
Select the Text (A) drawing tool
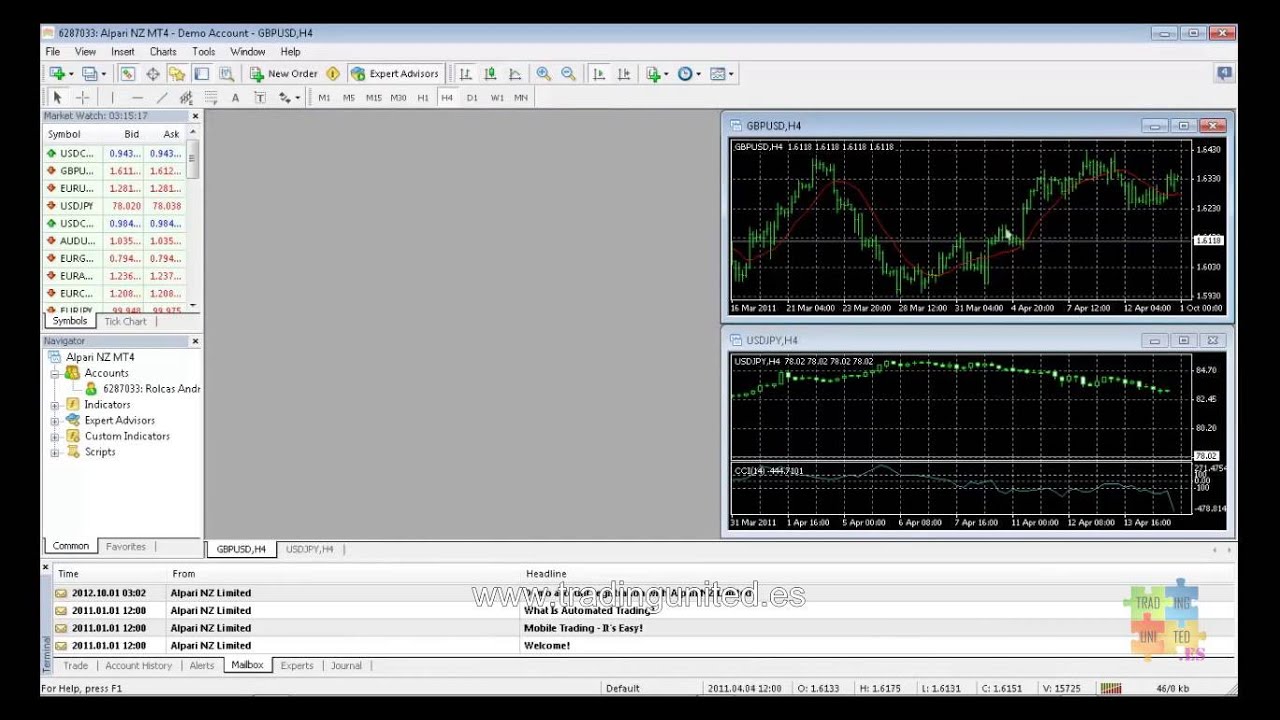(x=235, y=97)
